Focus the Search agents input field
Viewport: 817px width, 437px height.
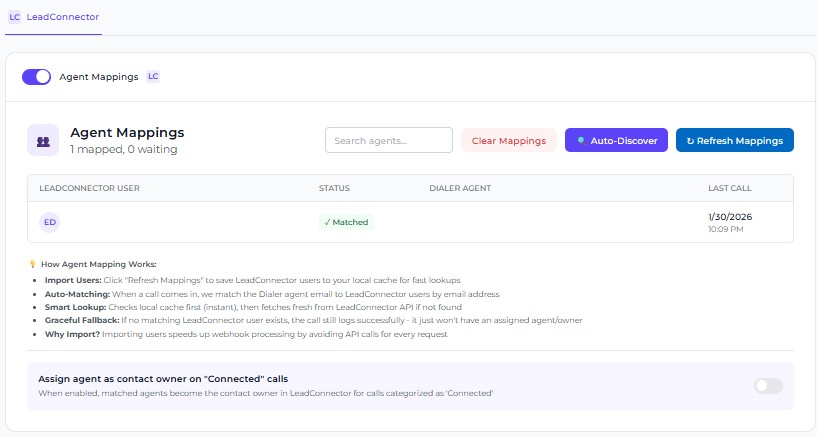pyautogui.click(x=389, y=141)
